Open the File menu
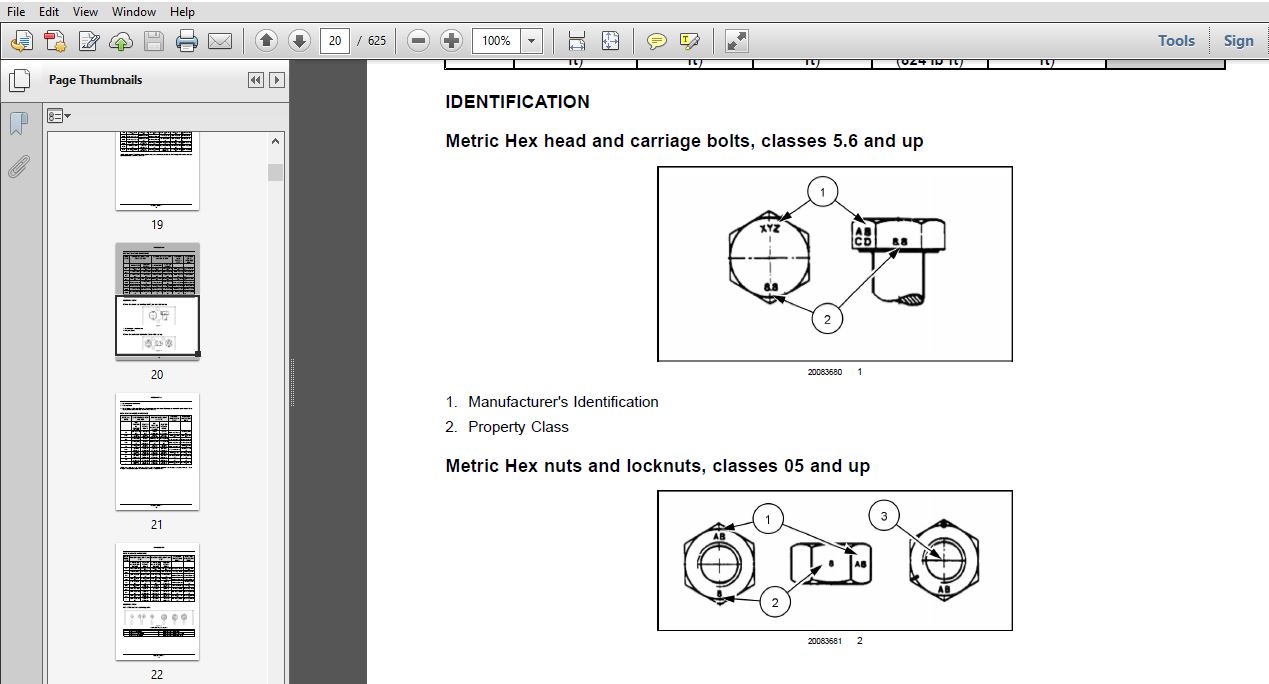This screenshot has width=1269, height=684. pyautogui.click(x=16, y=12)
